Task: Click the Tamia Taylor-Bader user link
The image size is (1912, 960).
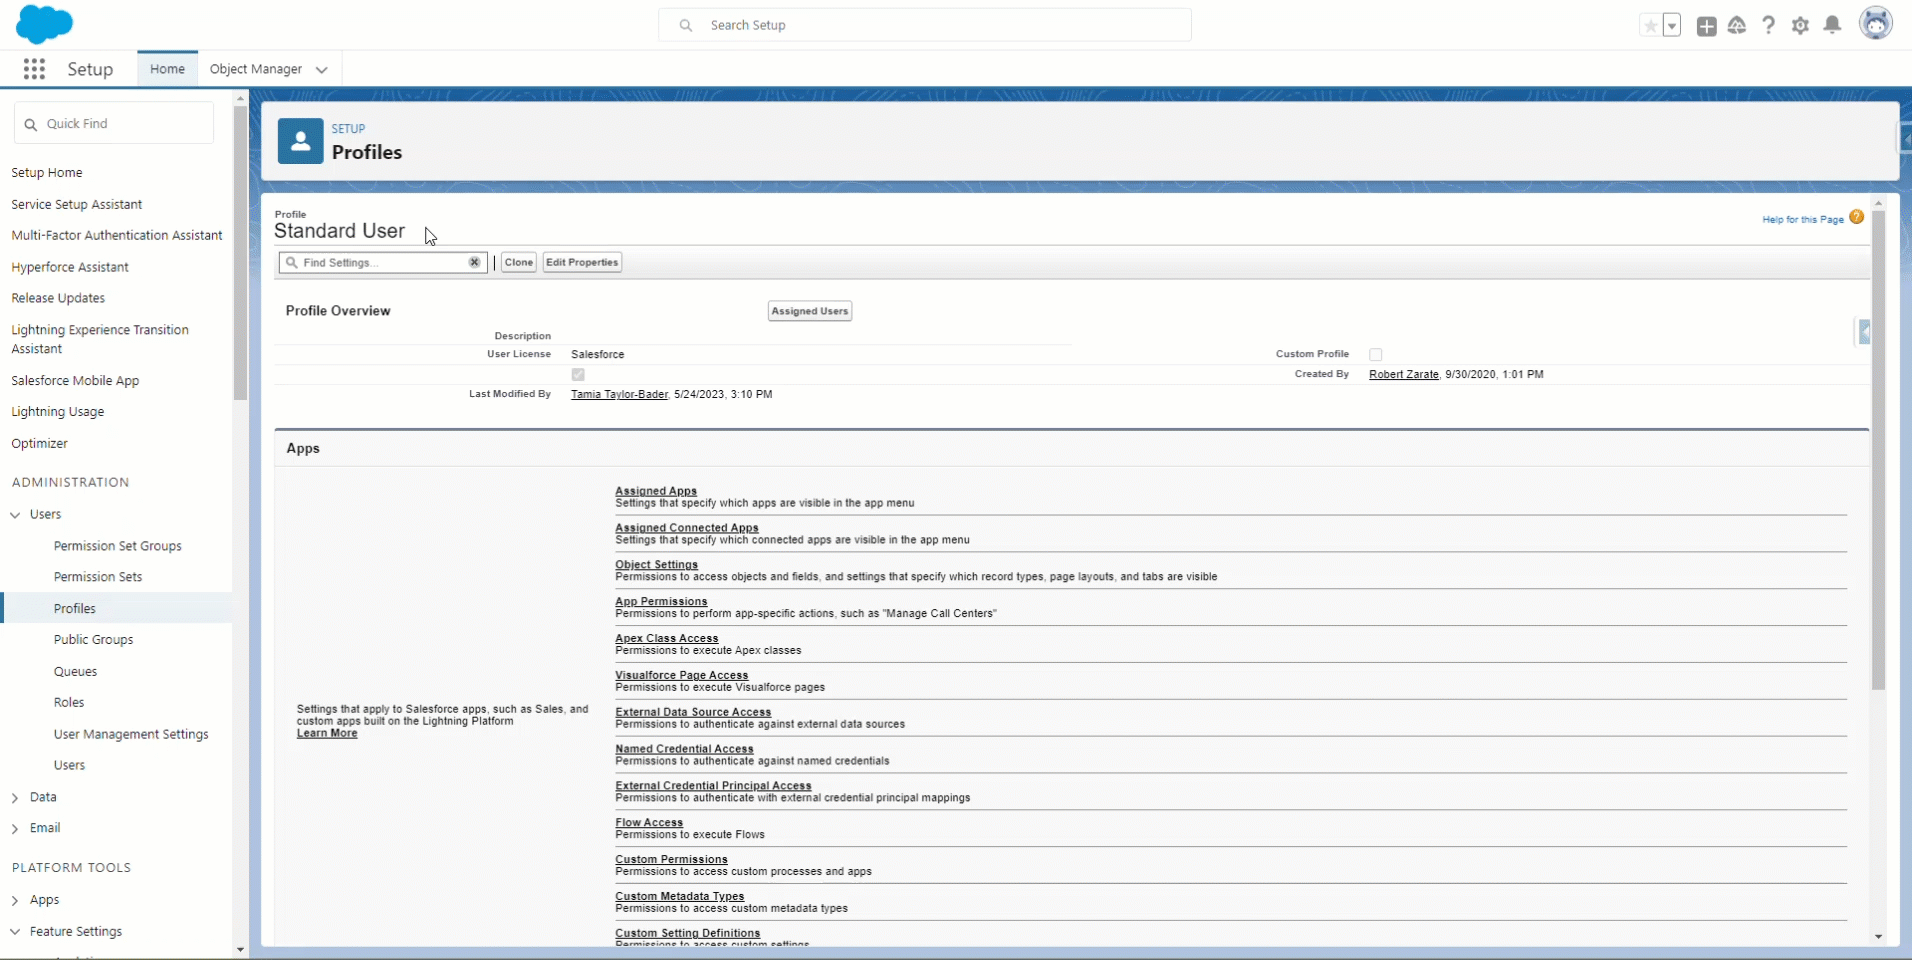Action: pyautogui.click(x=619, y=394)
